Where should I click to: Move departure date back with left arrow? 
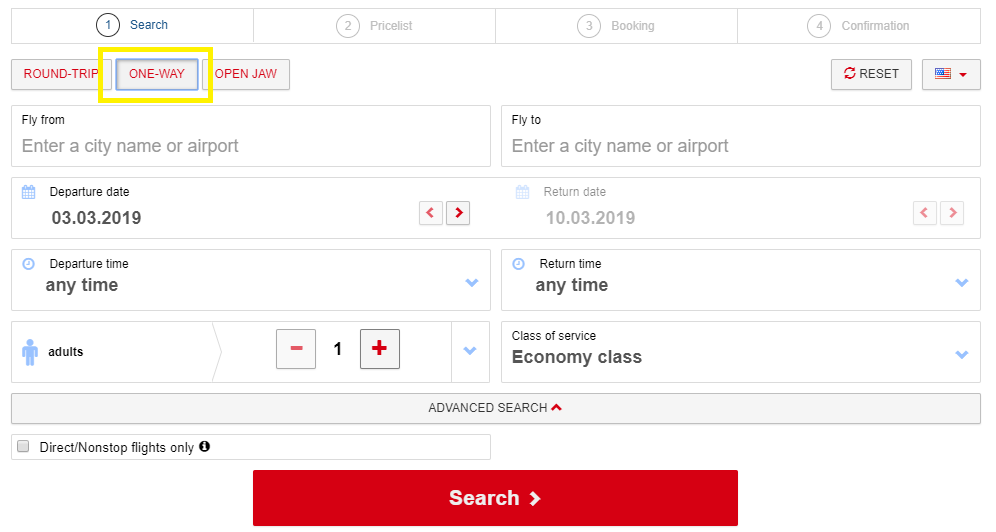point(431,213)
